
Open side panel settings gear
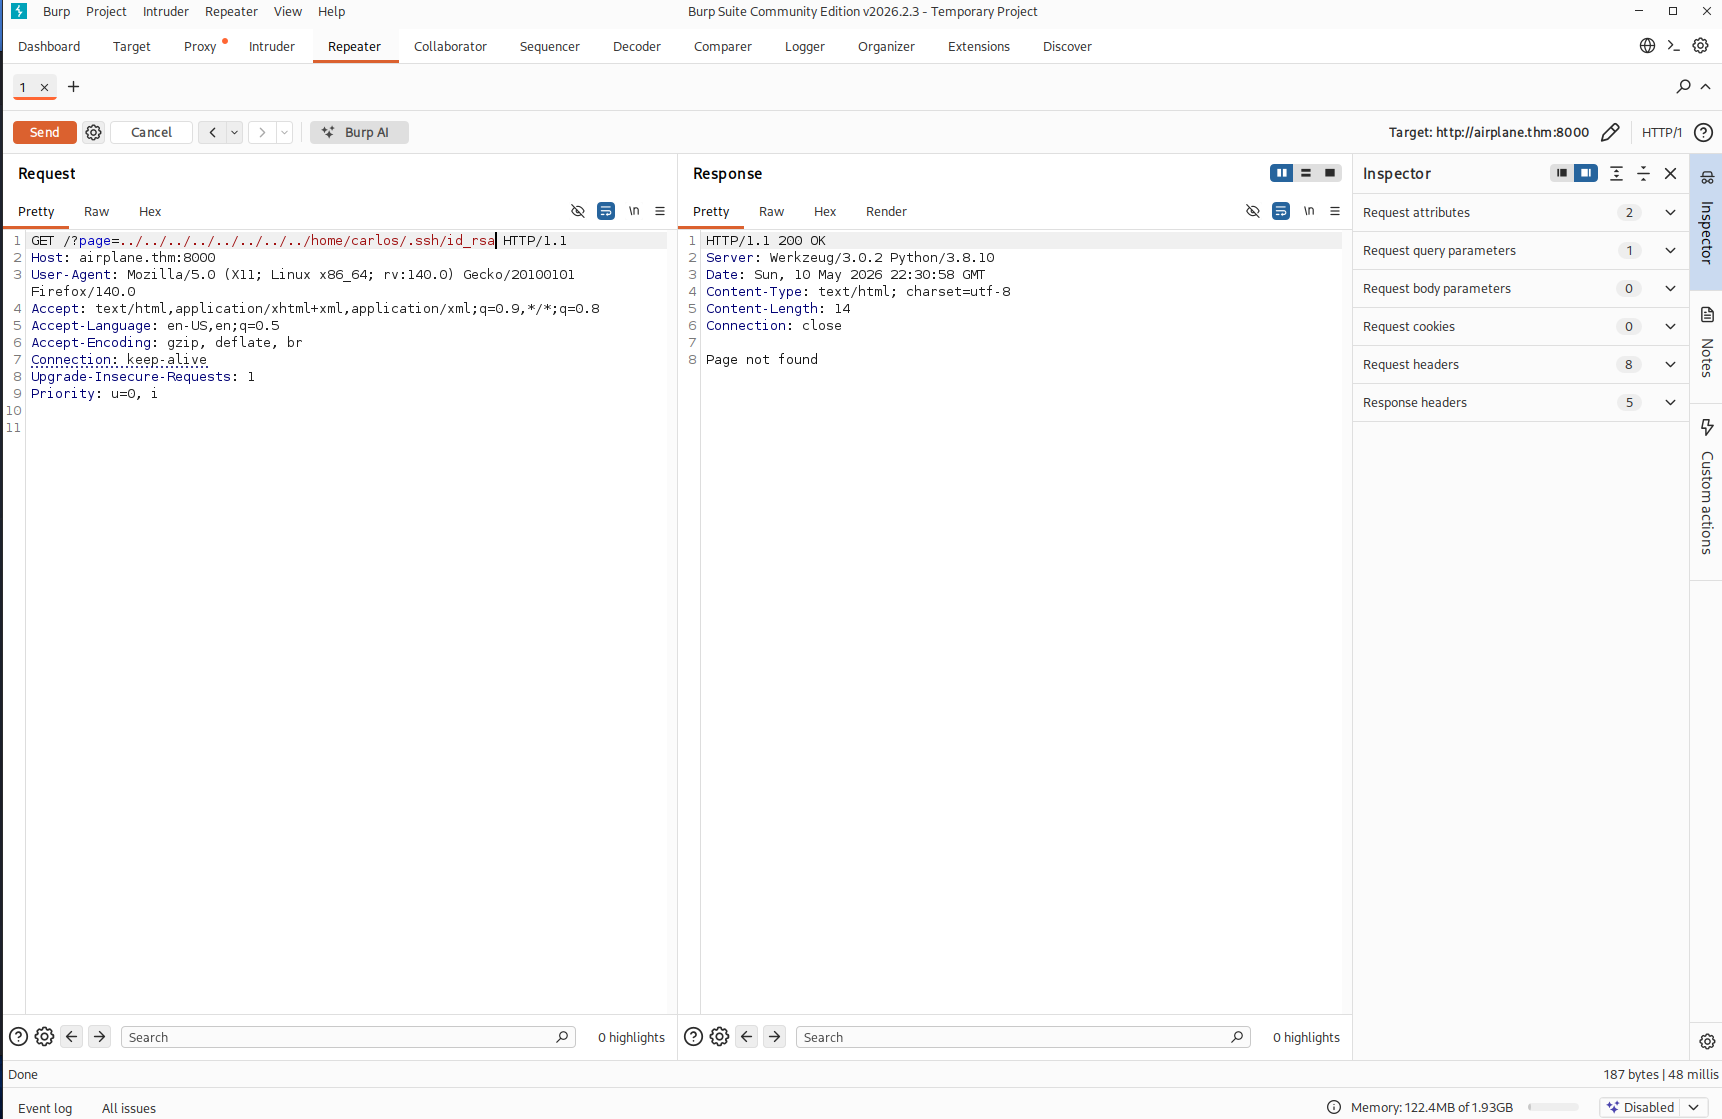(x=1707, y=1041)
